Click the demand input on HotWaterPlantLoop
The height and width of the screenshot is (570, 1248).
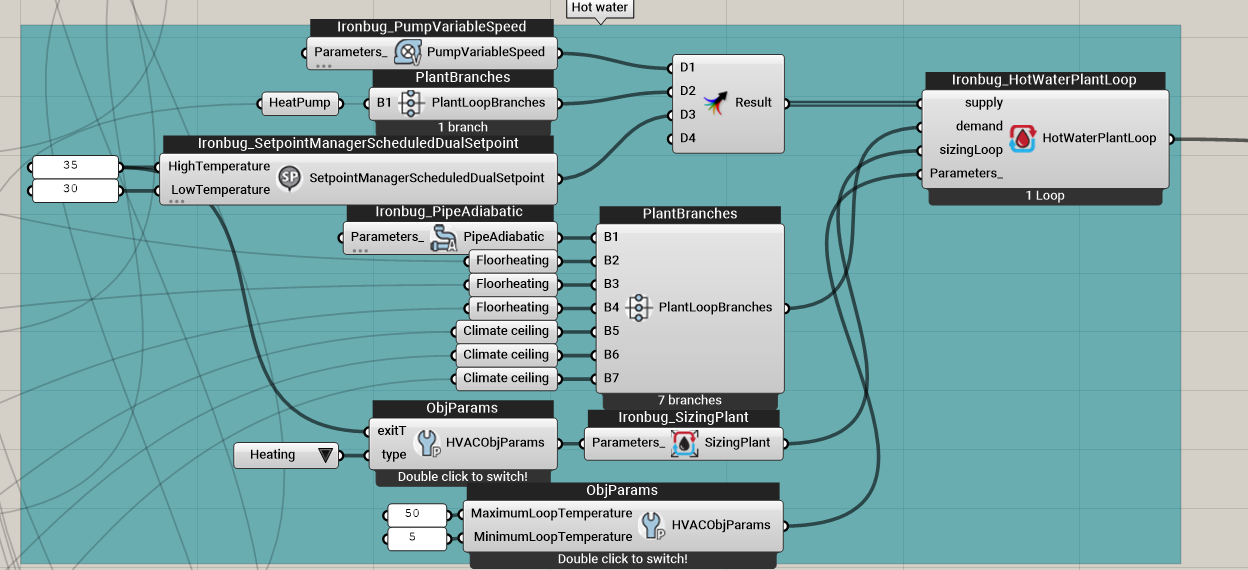pos(979,126)
